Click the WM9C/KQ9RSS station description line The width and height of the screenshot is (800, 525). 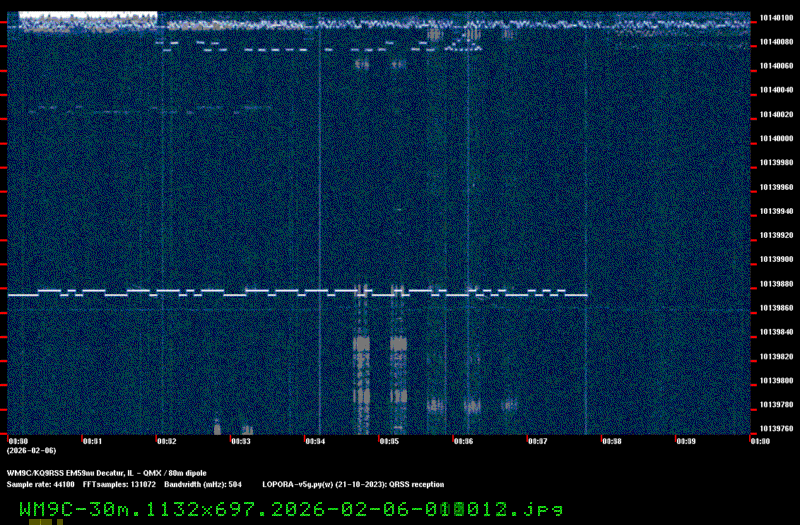tap(107, 473)
